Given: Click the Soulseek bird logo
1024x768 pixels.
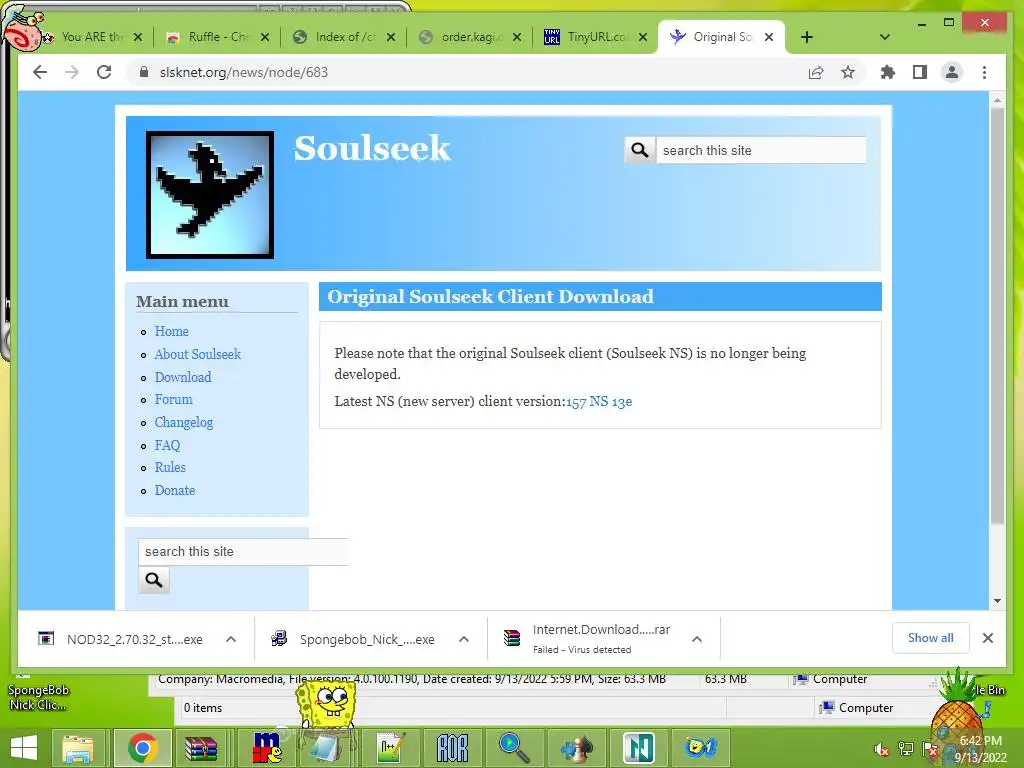Looking at the screenshot, I should [210, 195].
